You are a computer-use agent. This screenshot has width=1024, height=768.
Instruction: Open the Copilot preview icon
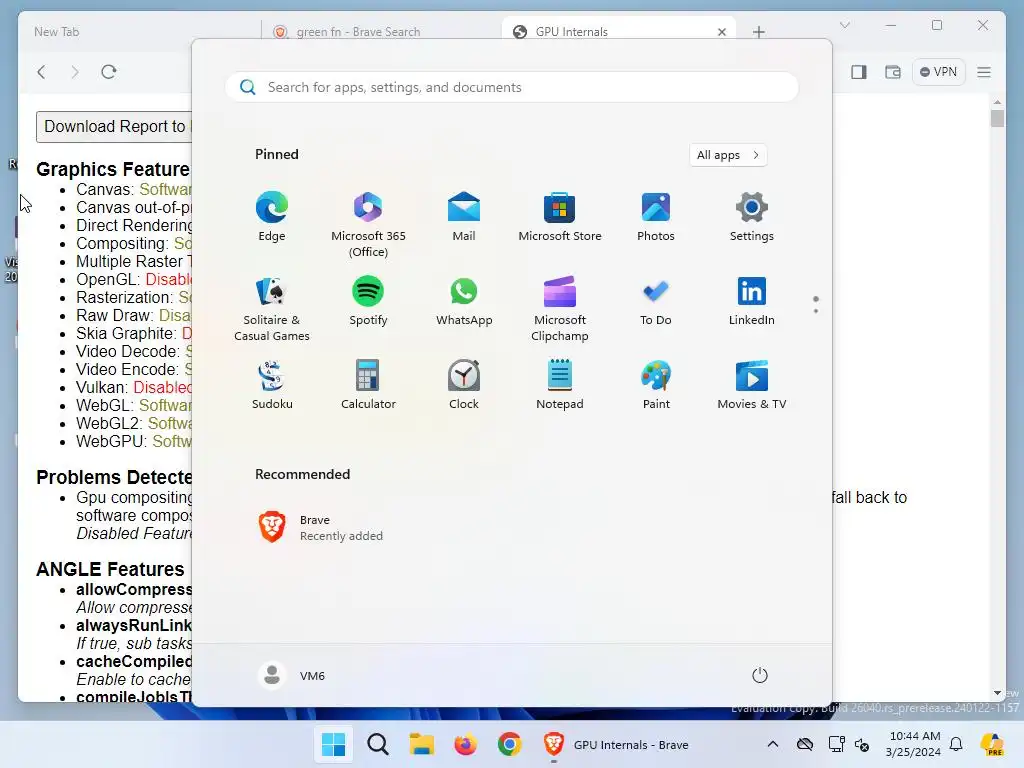click(992, 744)
